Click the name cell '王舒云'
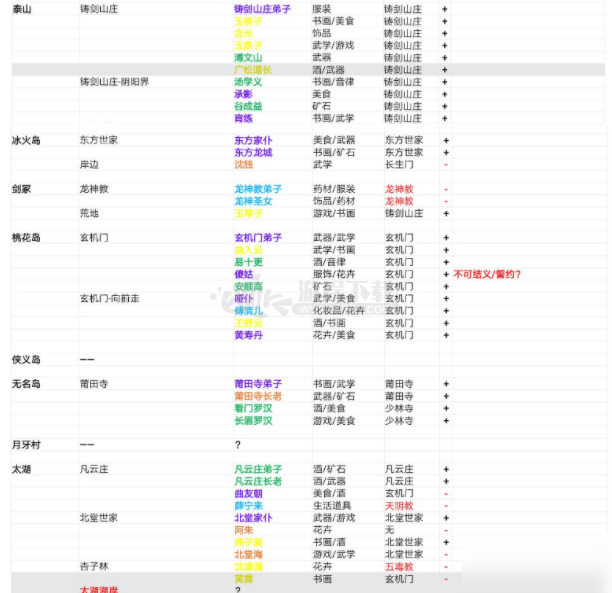Viewport: 612px width, 593px height. pos(248,323)
